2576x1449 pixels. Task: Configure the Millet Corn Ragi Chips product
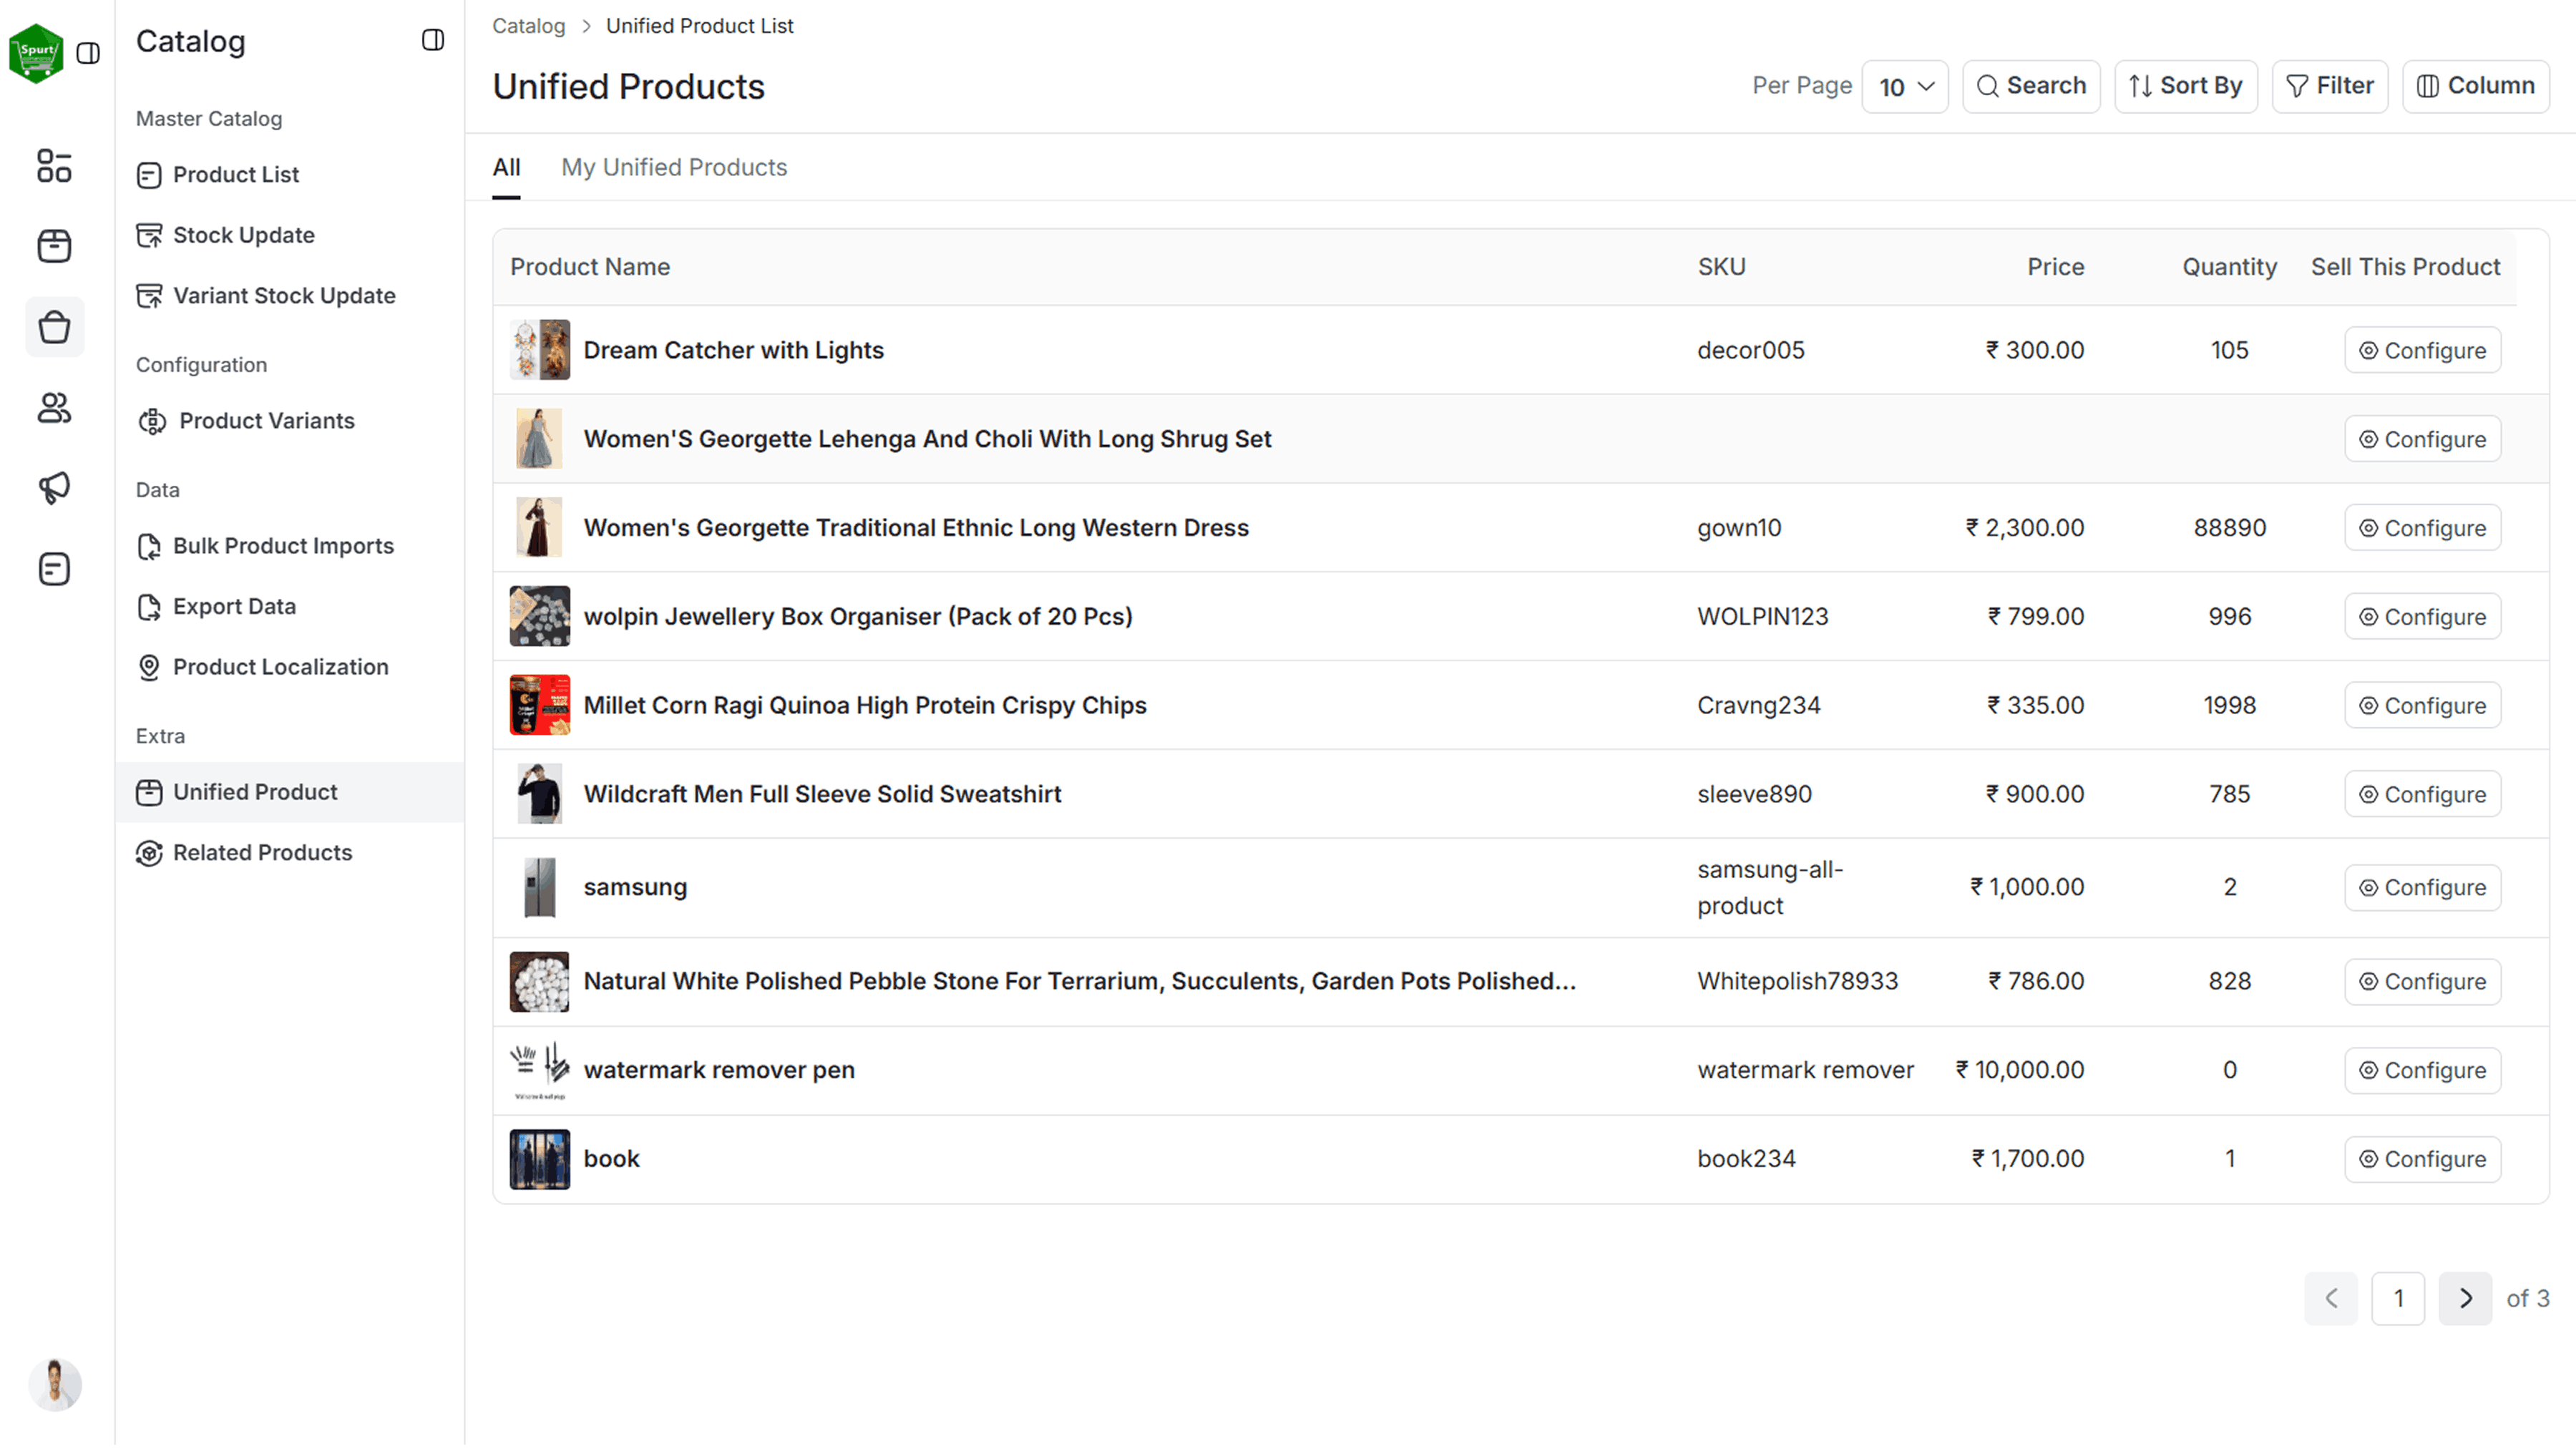click(x=2422, y=706)
